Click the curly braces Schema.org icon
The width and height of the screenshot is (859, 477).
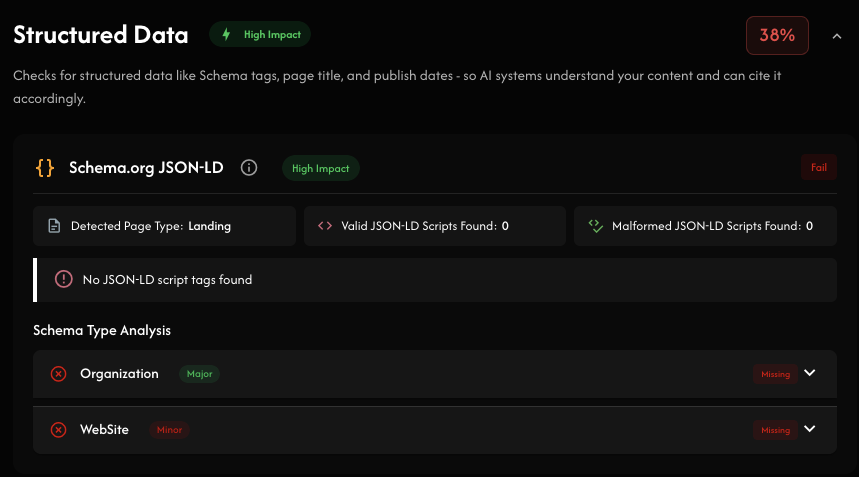pos(45,168)
